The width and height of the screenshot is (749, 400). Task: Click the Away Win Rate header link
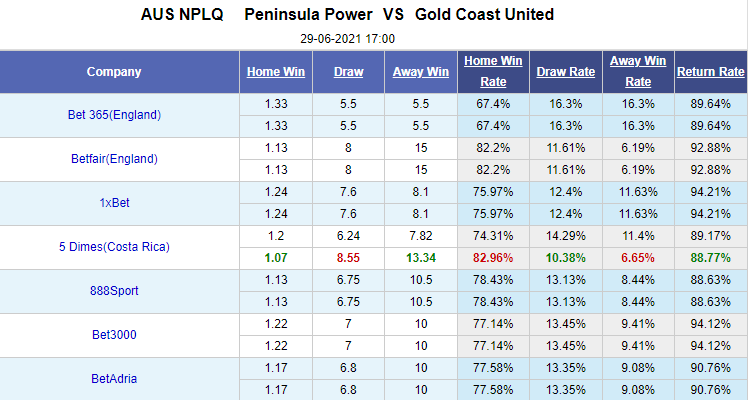(638, 71)
